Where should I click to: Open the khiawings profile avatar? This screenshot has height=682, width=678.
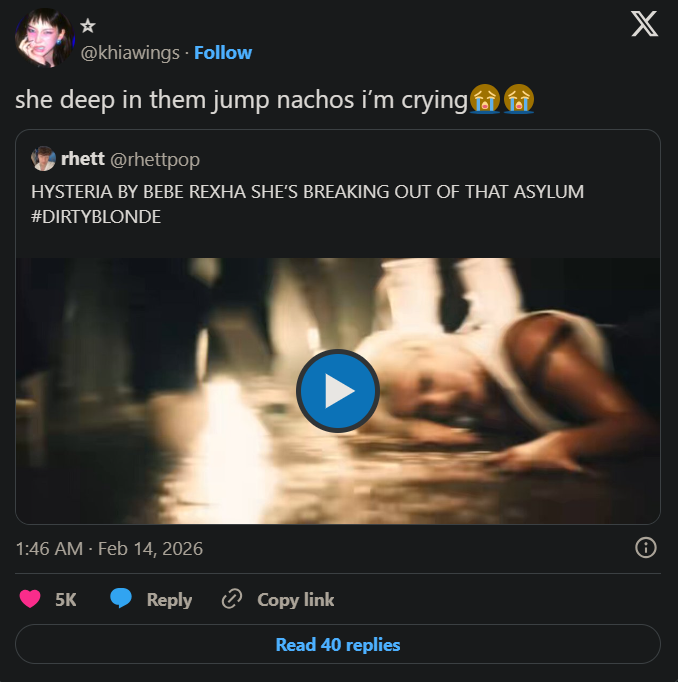click(x=42, y=38)
